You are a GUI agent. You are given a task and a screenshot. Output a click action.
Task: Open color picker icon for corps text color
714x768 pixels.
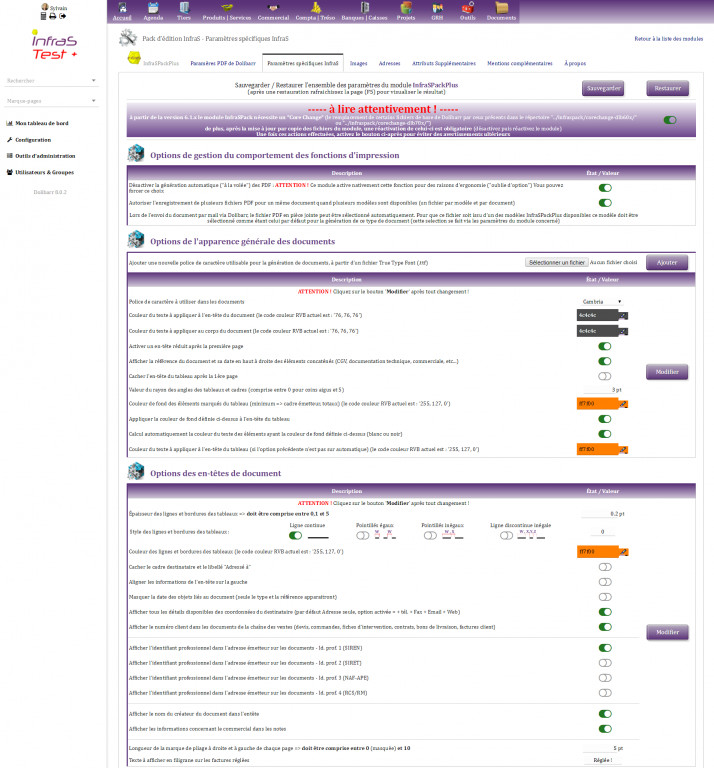(623, 332)
